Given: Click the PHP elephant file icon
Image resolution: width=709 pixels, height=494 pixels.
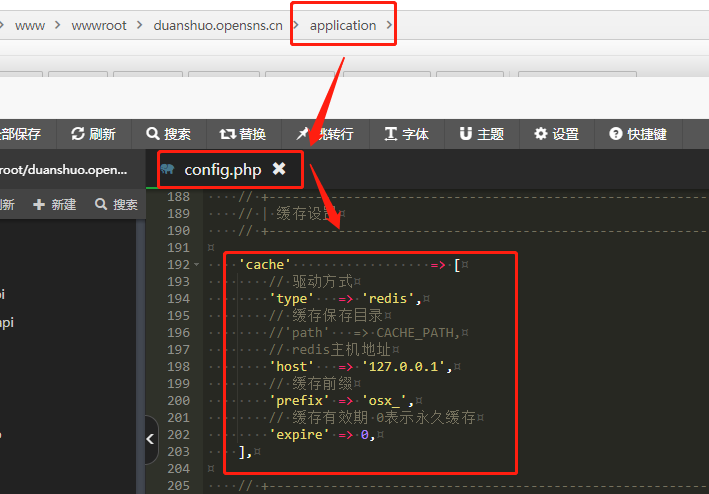Looking at the screenshot, I should click(167, 169).
